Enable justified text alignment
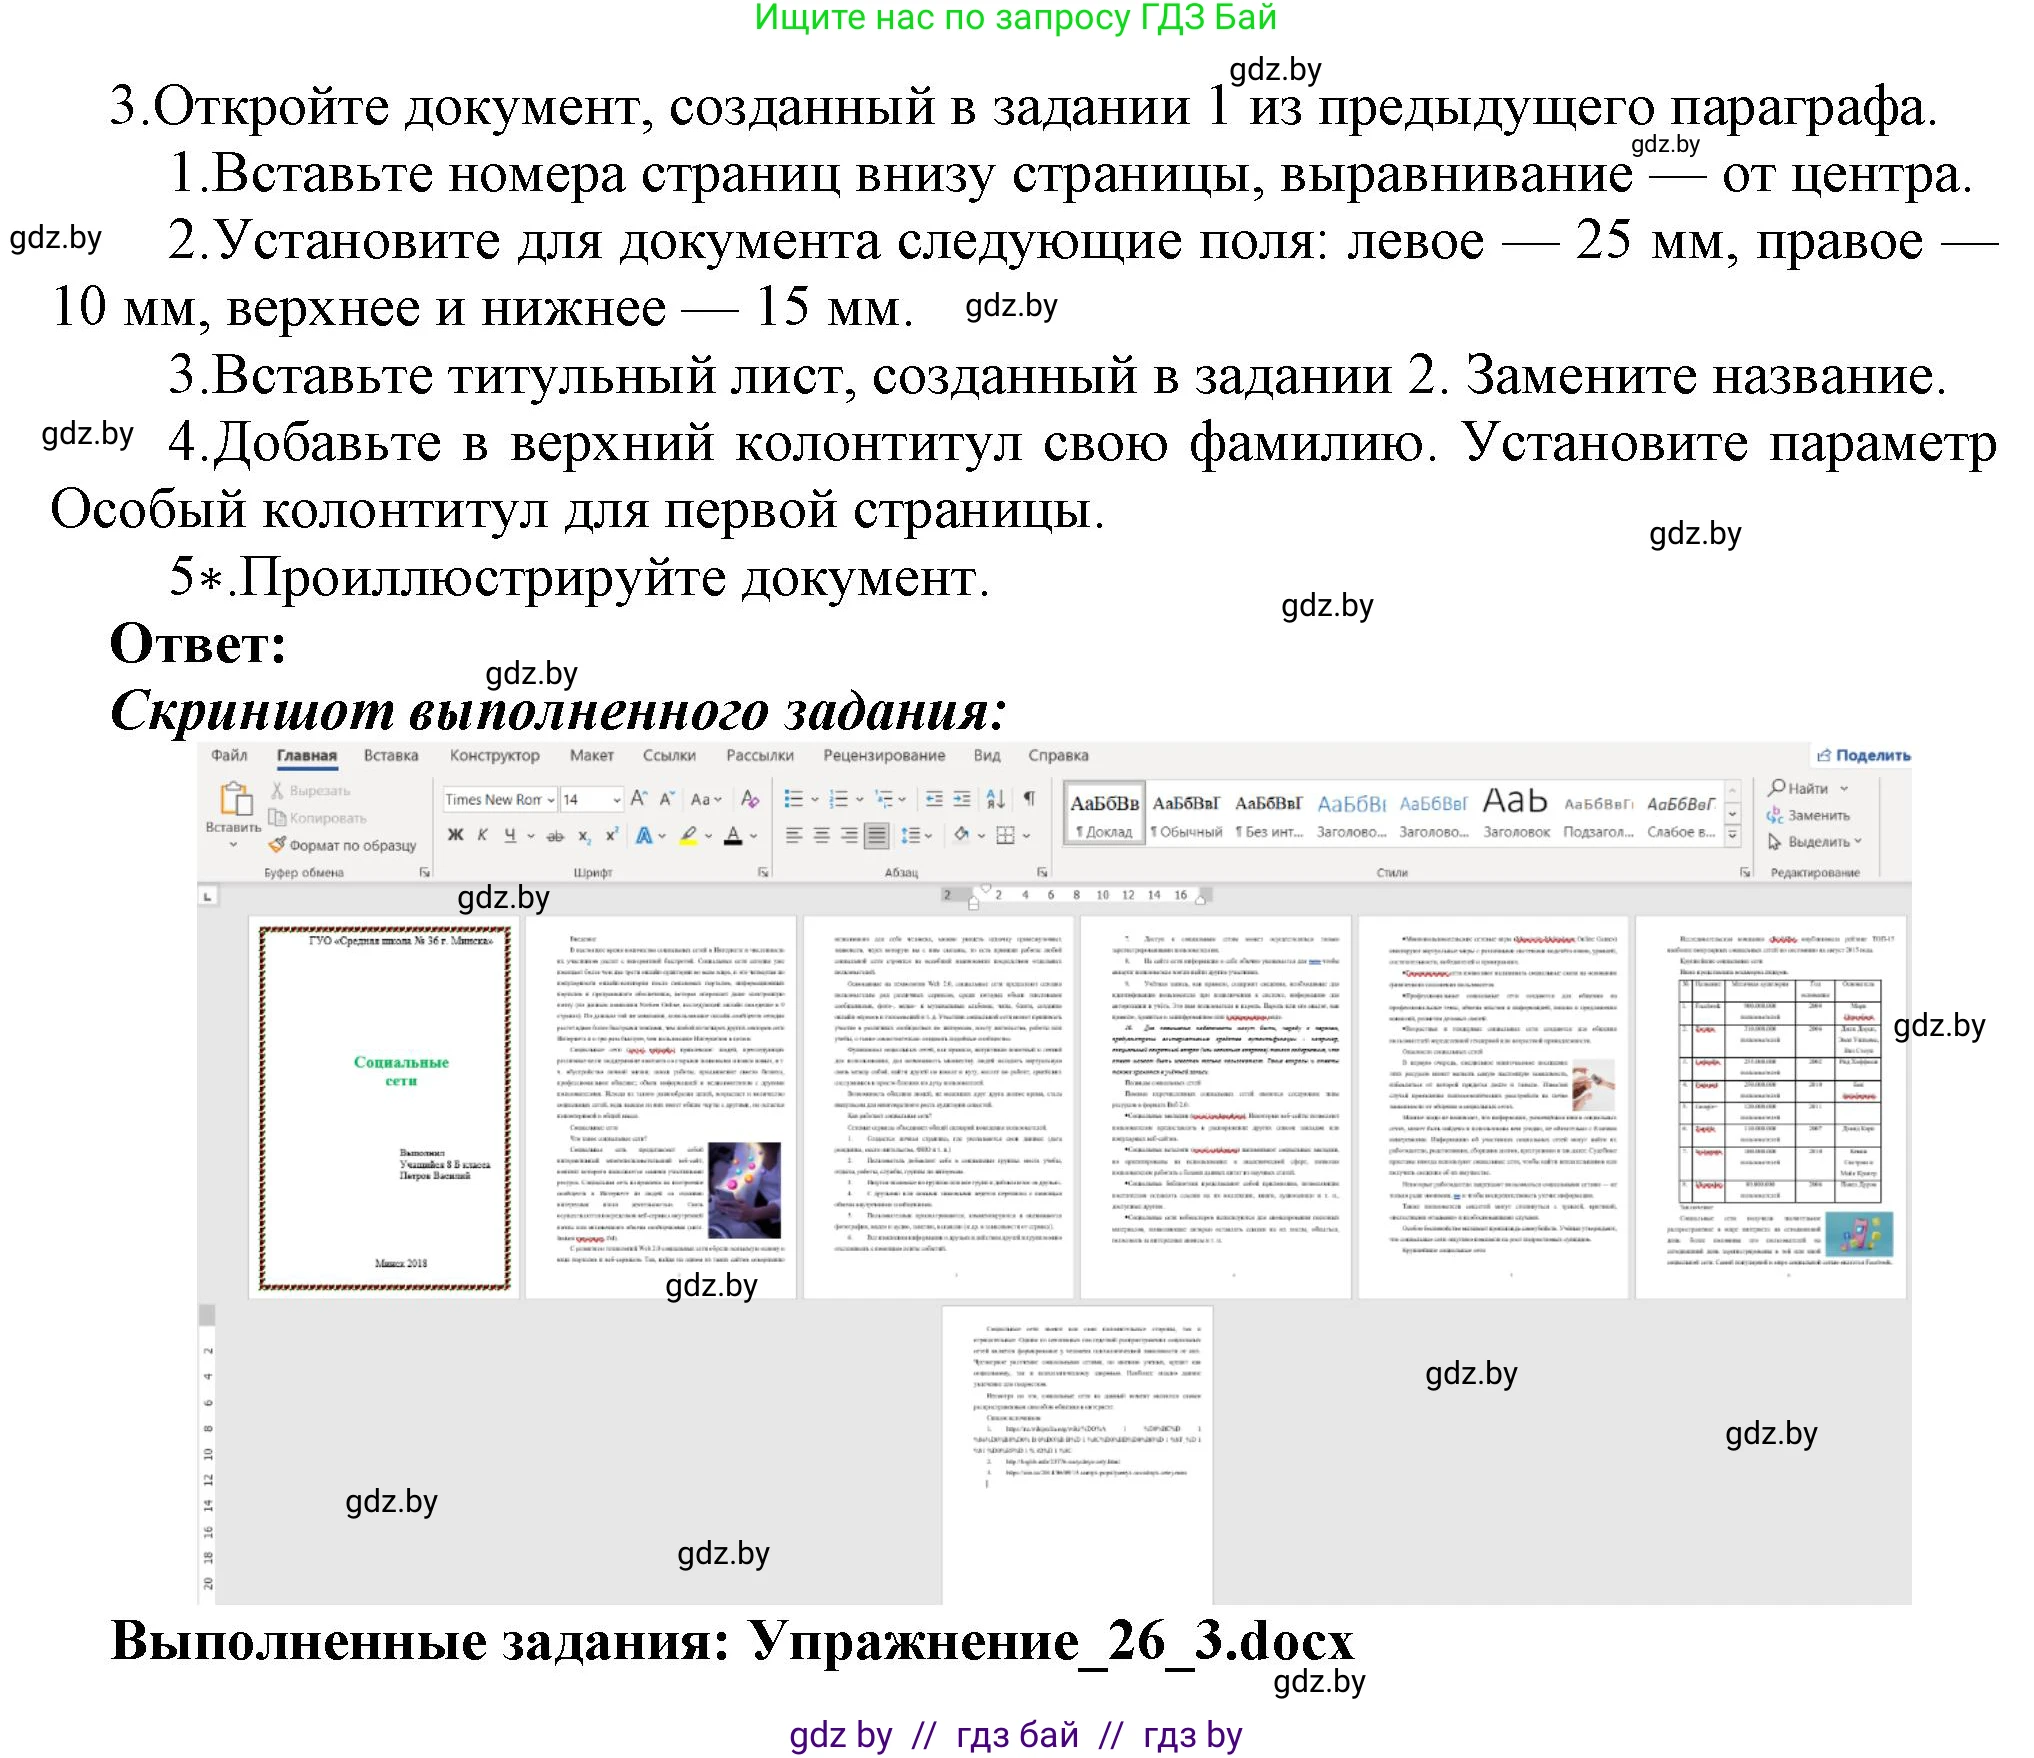This screenshot has width=2034, height=1758. pos(876,835)
